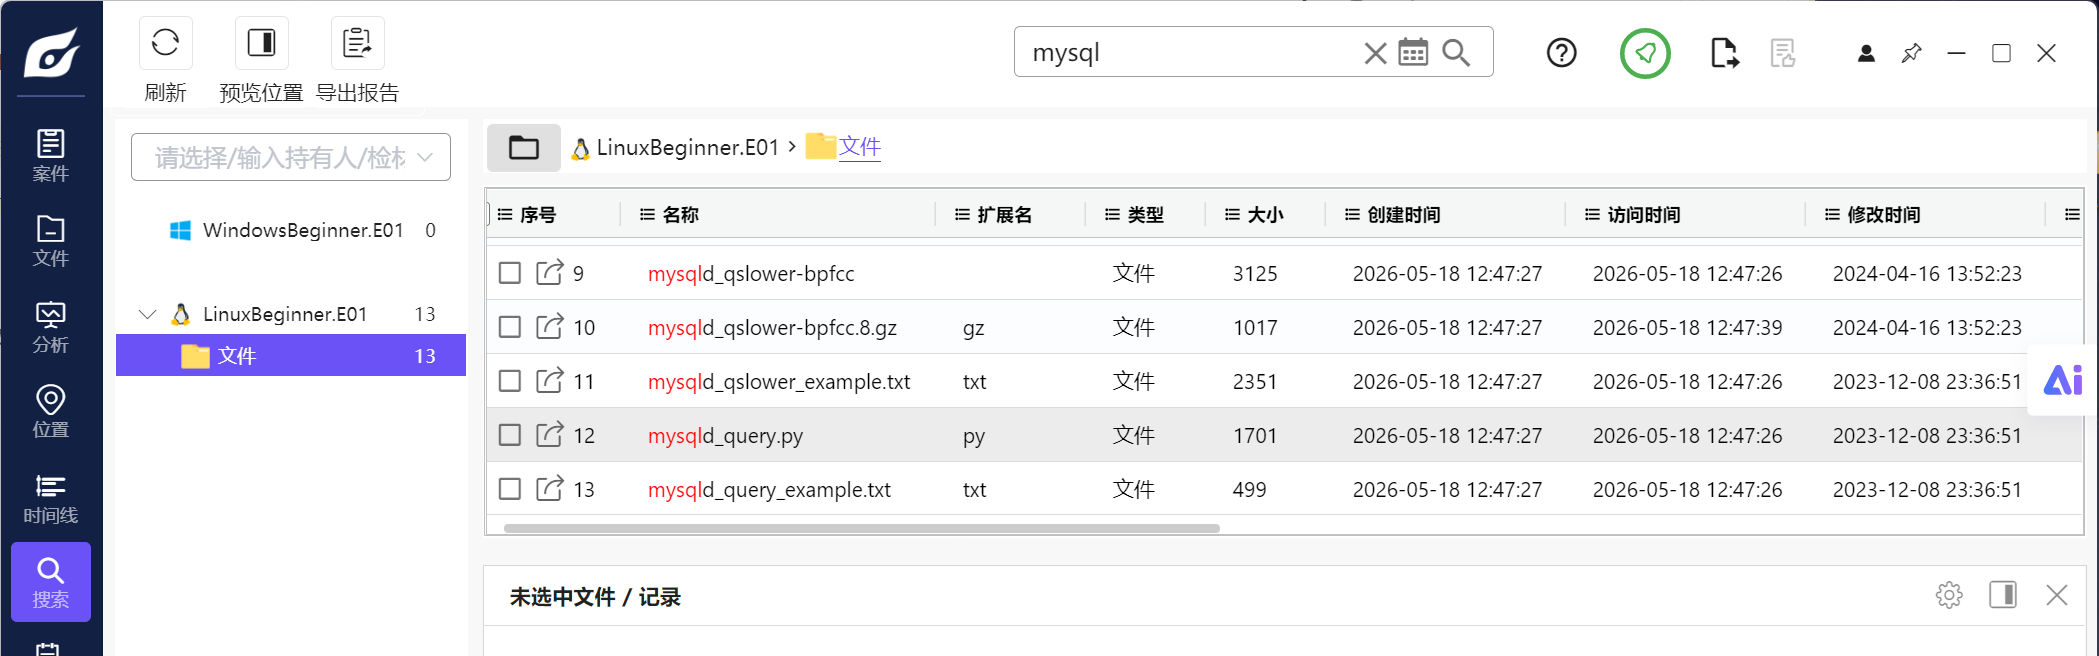Click the Refresh (刷新) toolbar icon
The height and width of the screenshot is (656, 2099).
[x=165, y=43]
